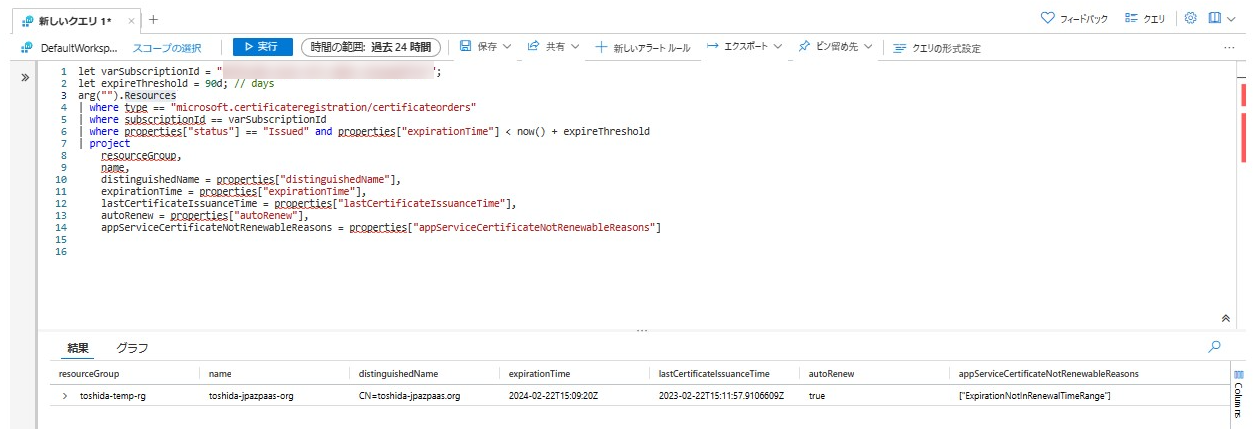Open the settings gear icon

tap(1190, 18)
